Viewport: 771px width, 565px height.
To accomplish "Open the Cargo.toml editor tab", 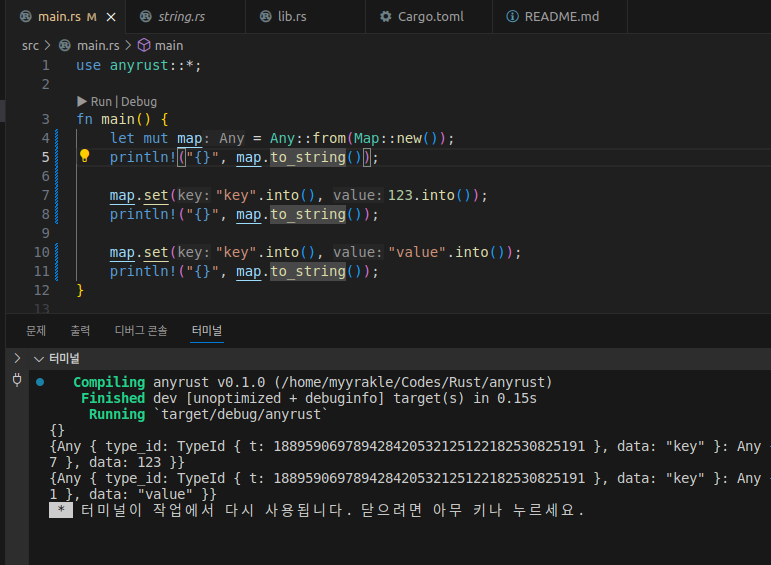I will [x=428, y=17].
